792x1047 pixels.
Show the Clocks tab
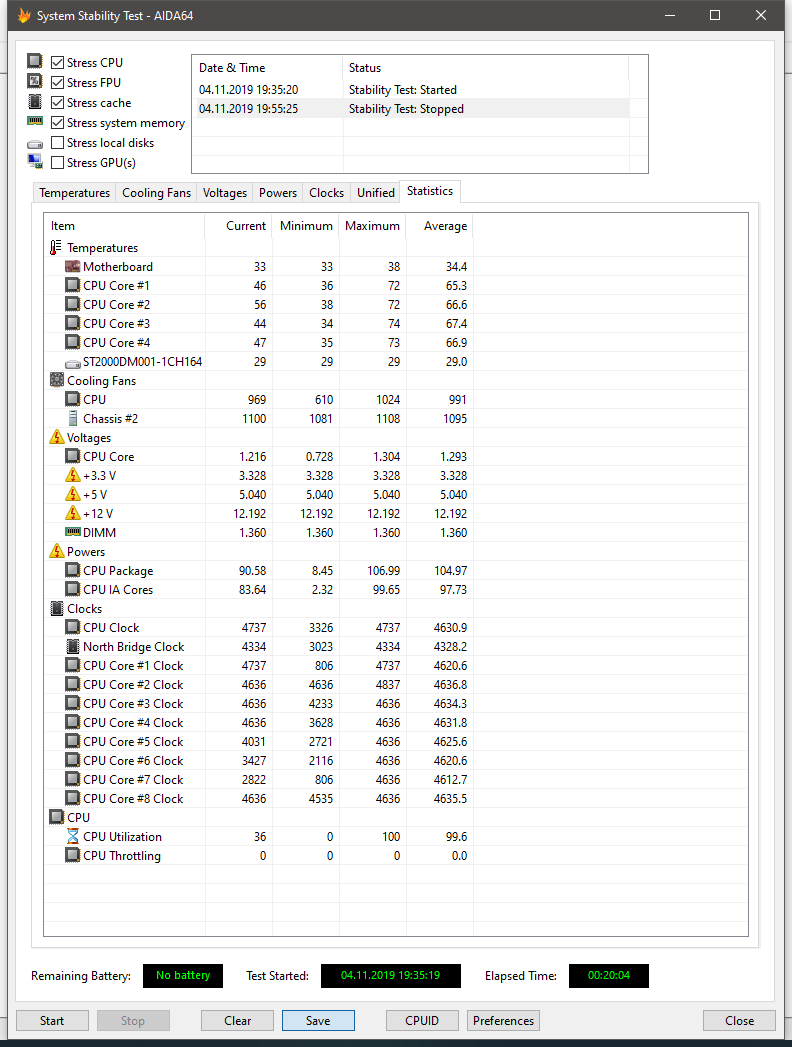click(x=327, y=192)
